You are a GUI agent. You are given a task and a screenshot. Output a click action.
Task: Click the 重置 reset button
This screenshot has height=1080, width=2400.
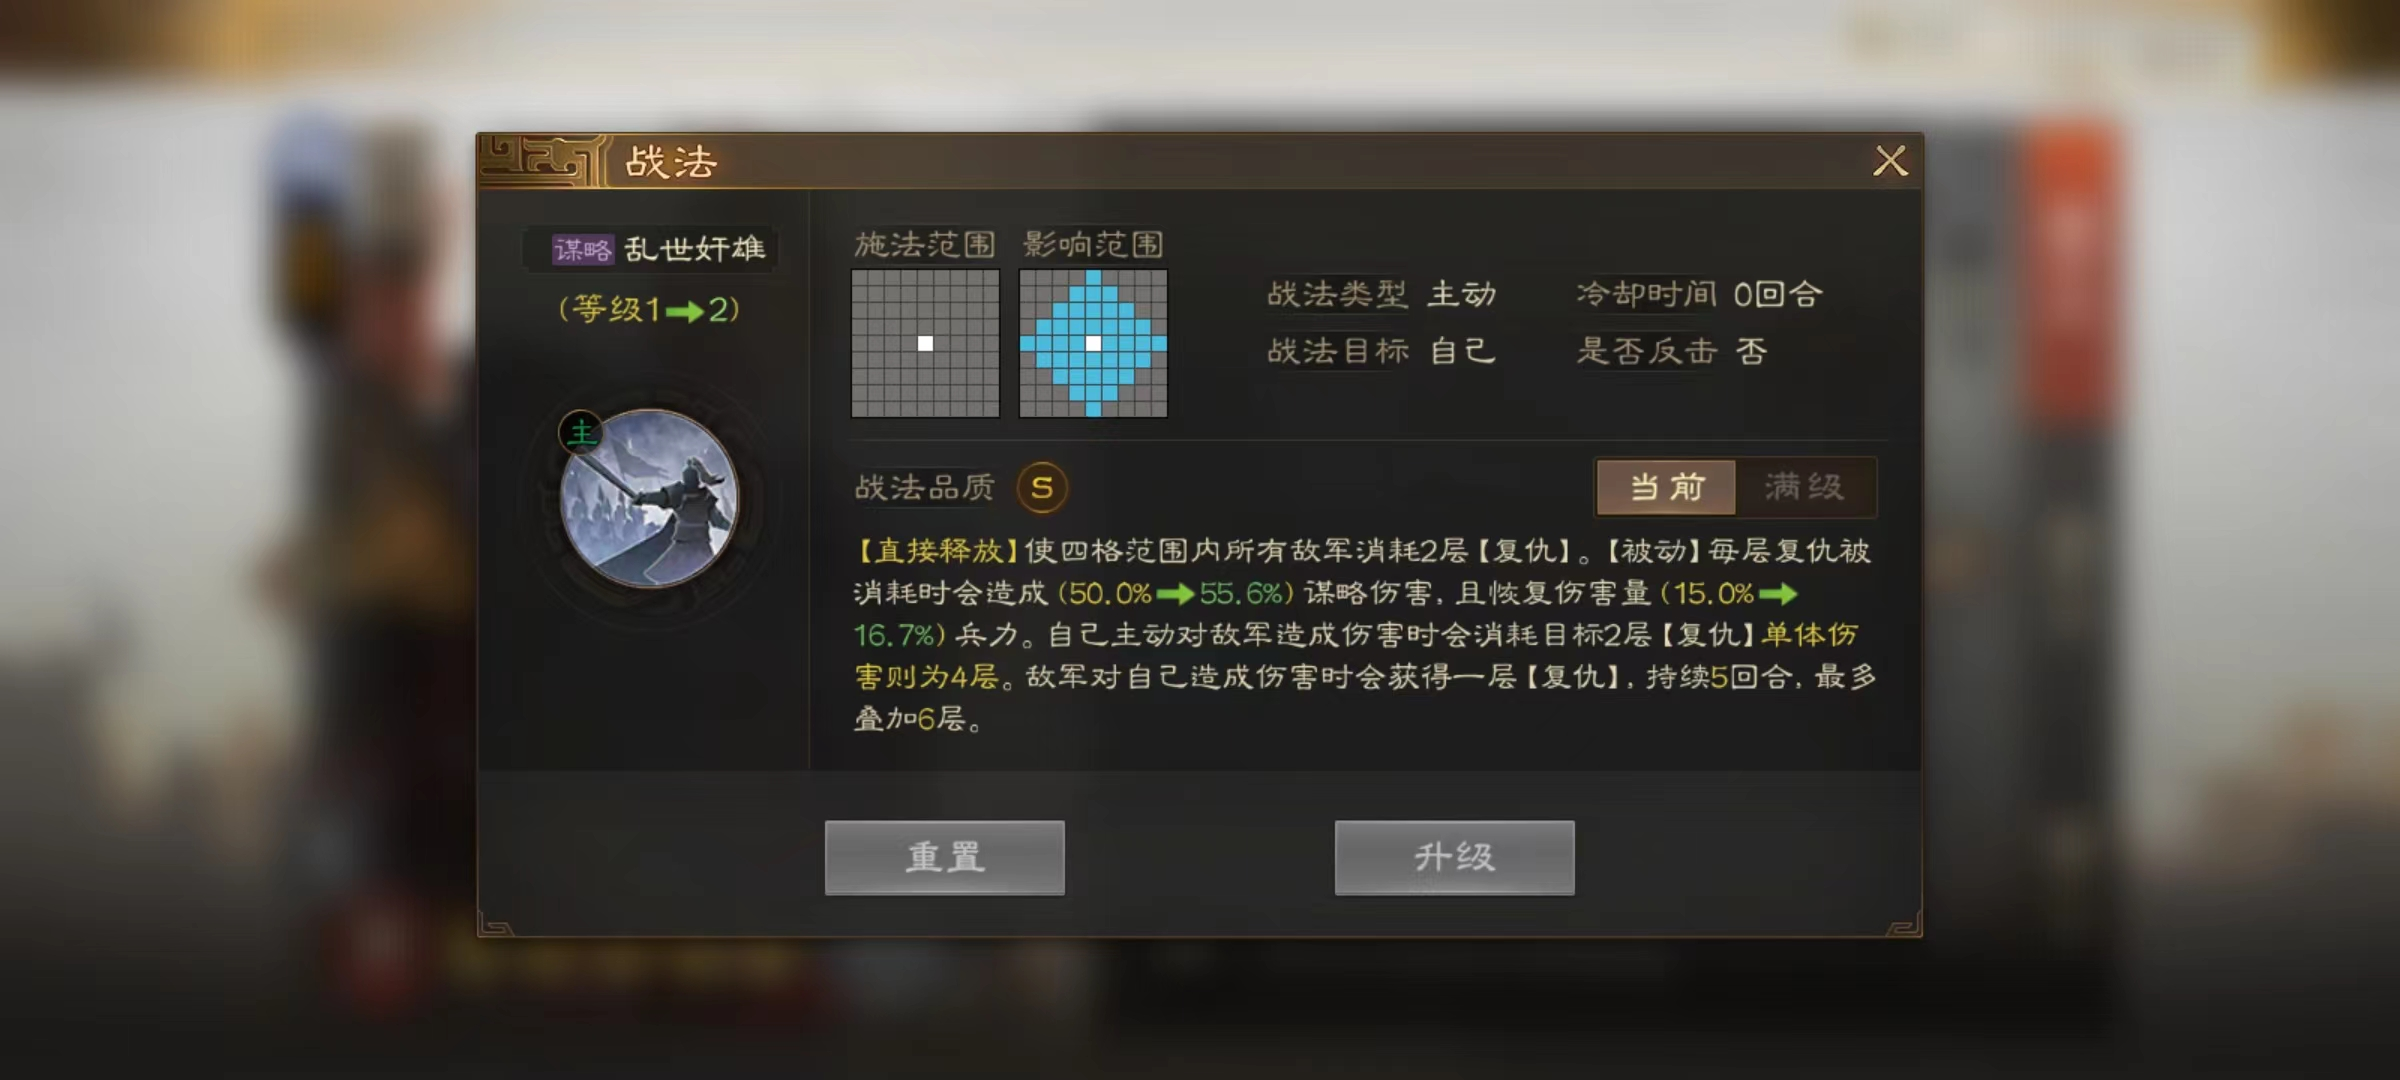pos(945,858)
